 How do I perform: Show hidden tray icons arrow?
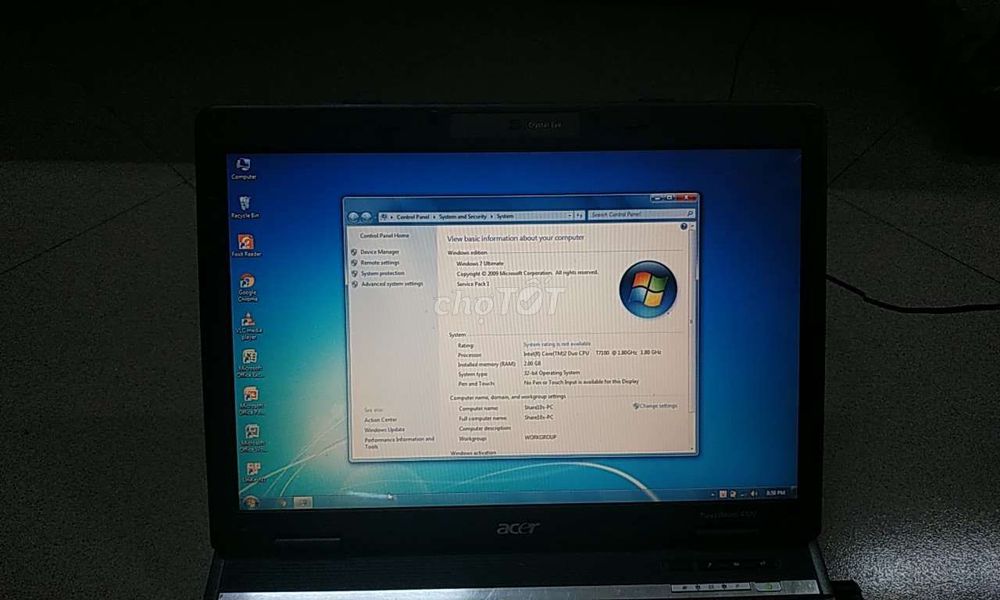(712, 494)
